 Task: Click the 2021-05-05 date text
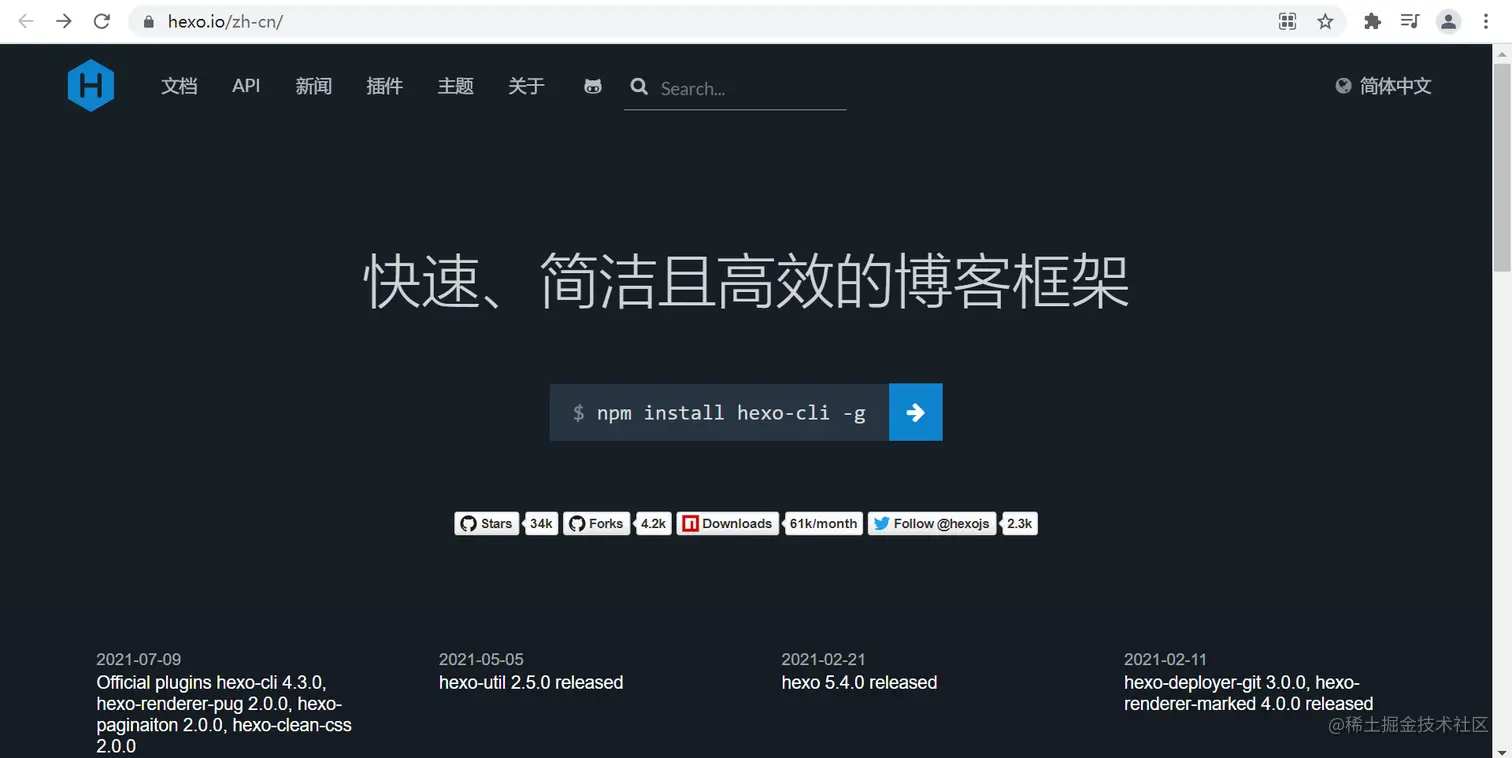coord(481,659)
